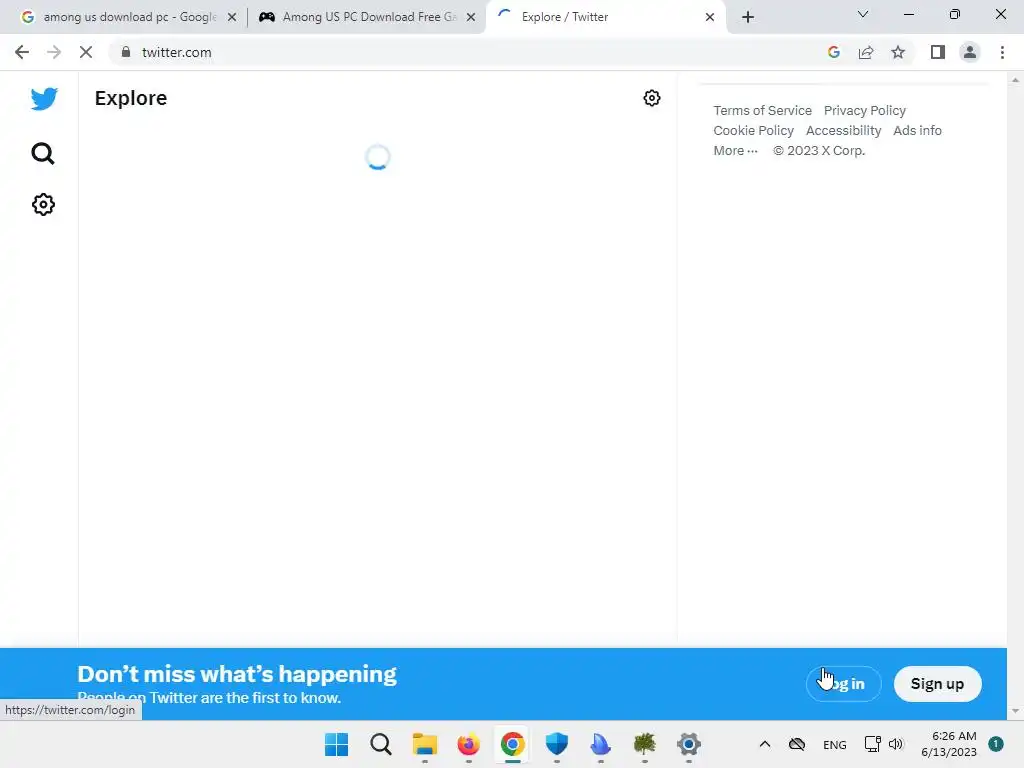Launch Firefox from taskbar
The height and width of the screenshot is (768, 1024).
(x=468, y=744)
